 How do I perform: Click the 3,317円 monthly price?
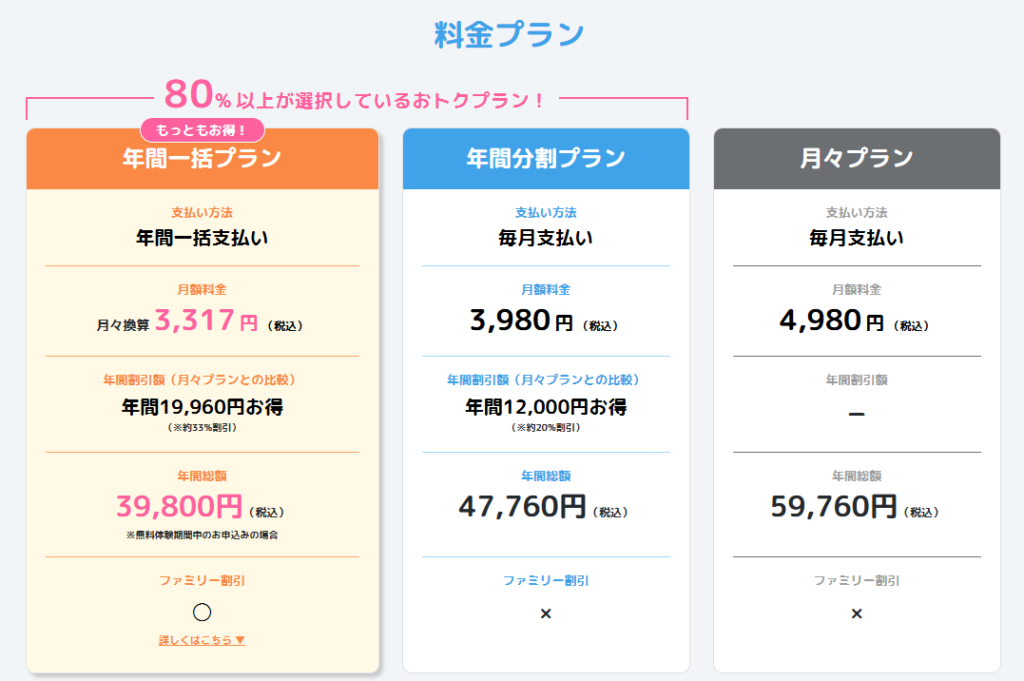(x=206, y=321)
